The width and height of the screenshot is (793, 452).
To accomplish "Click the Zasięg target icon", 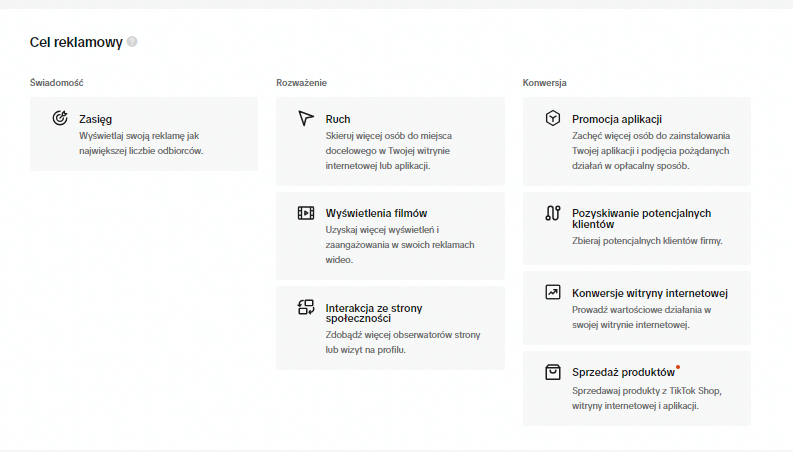I will [x=60, y=118].
